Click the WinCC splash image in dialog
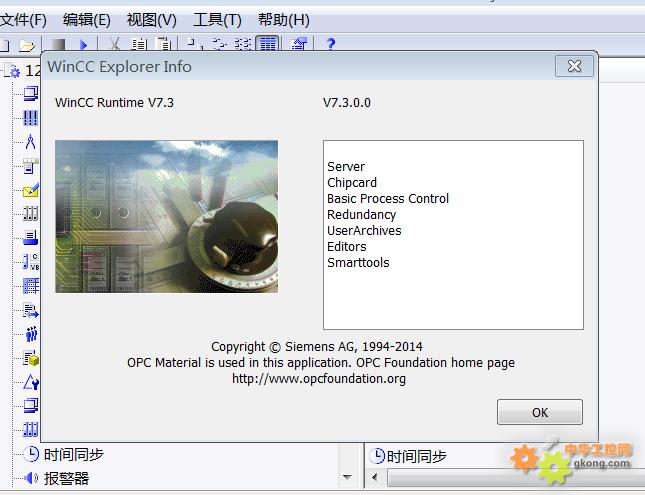Viewport: 645px width, 495px height. pyautogui.click(x=167, y=216)
